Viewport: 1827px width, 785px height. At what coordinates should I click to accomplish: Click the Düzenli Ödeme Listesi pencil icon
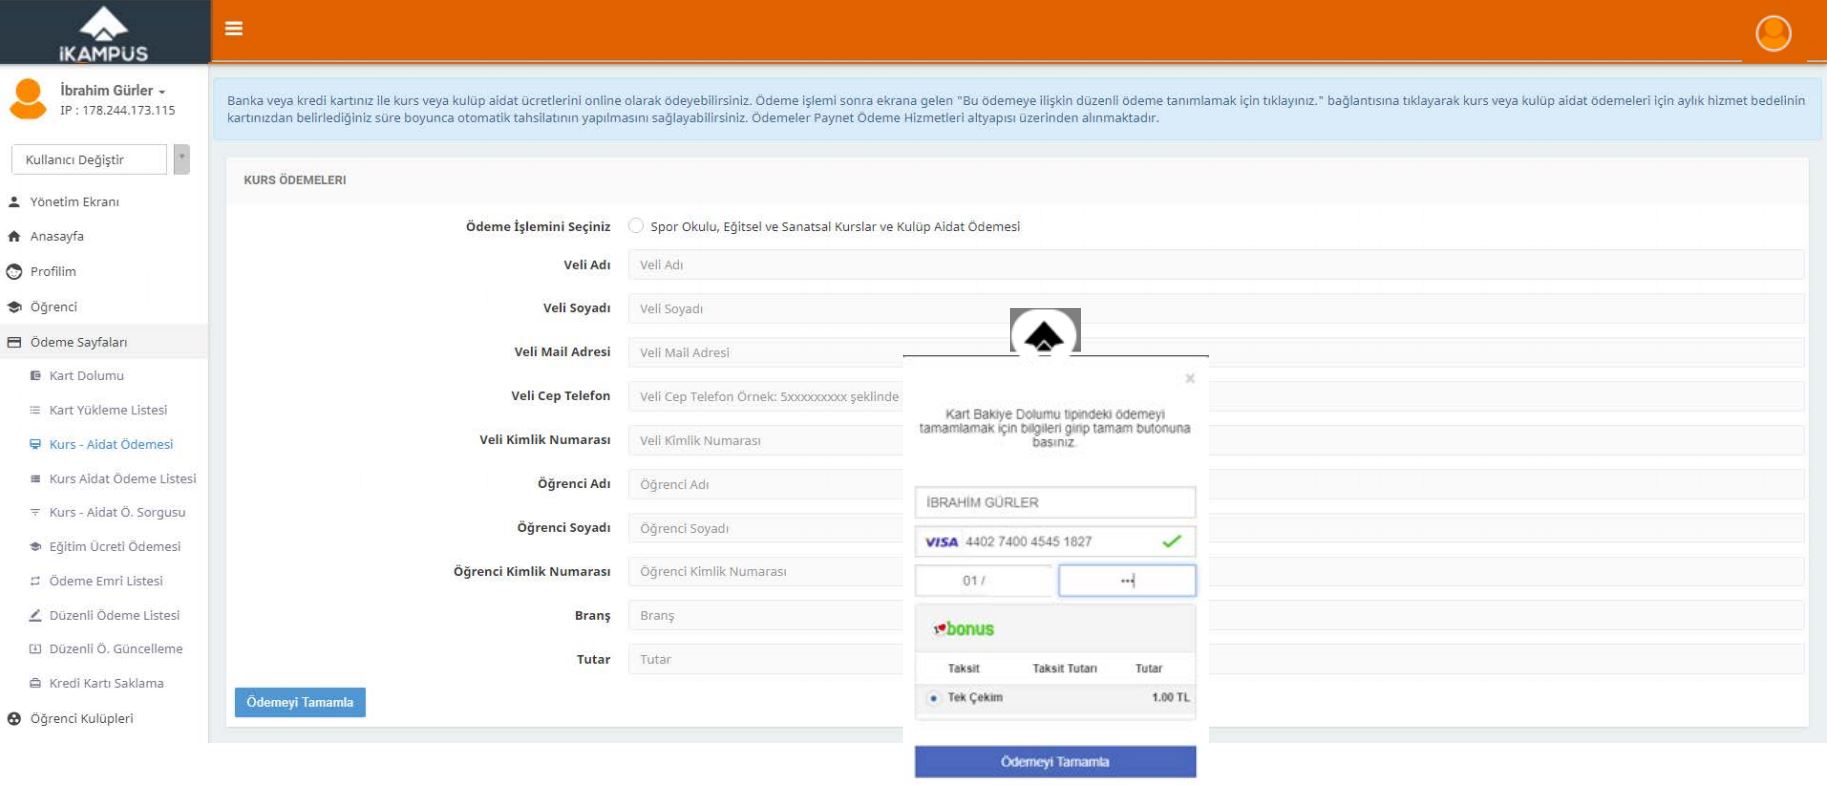click(35, 615)
